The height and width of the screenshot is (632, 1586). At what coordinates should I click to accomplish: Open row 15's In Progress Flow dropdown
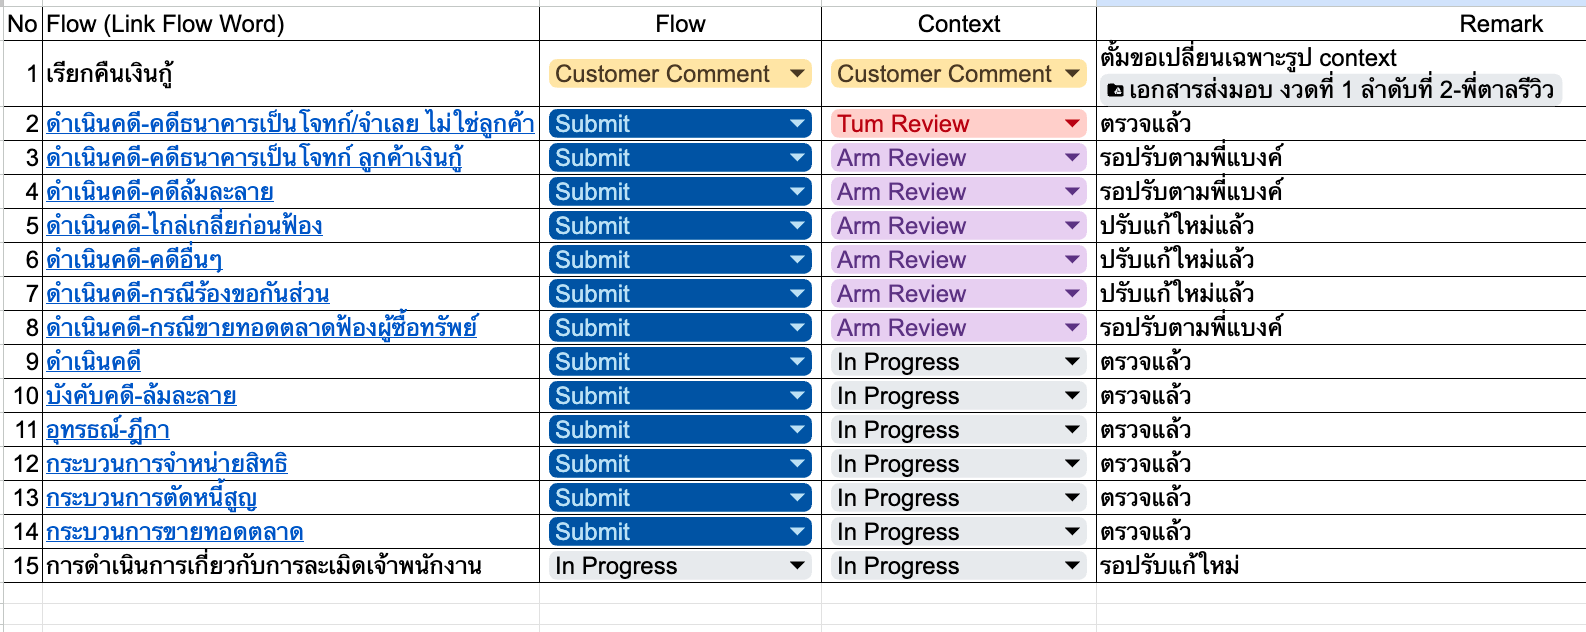point(797,566)
